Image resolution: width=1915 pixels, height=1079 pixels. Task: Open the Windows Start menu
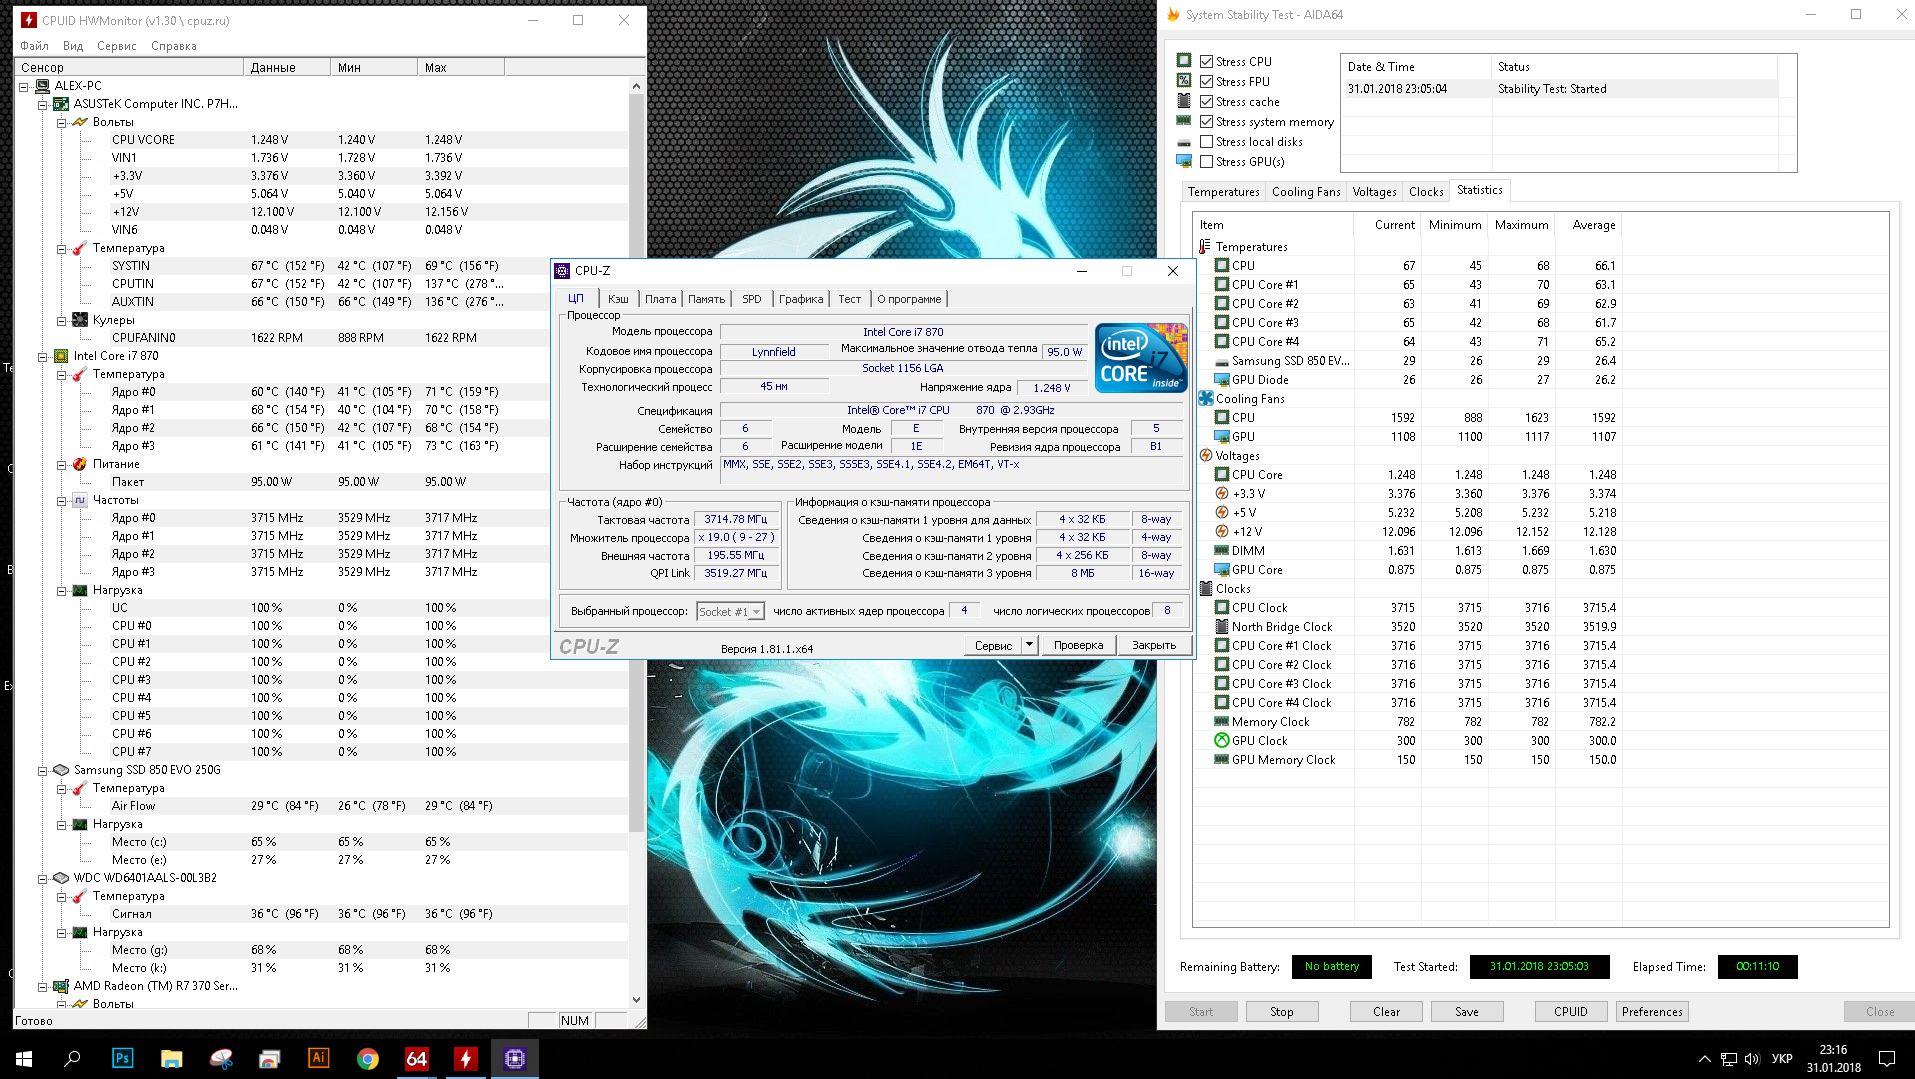(24, 1058)
